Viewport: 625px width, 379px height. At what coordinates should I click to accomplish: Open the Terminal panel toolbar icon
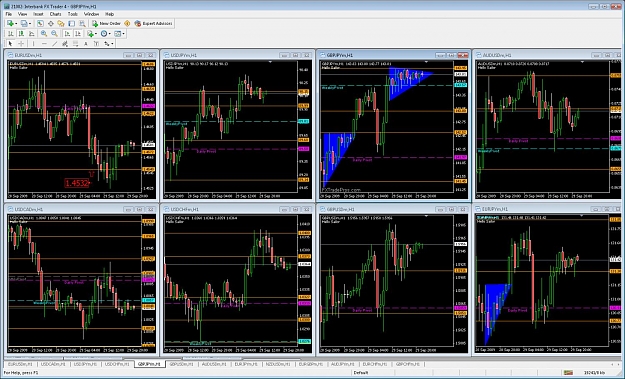(x=71, y=24)
